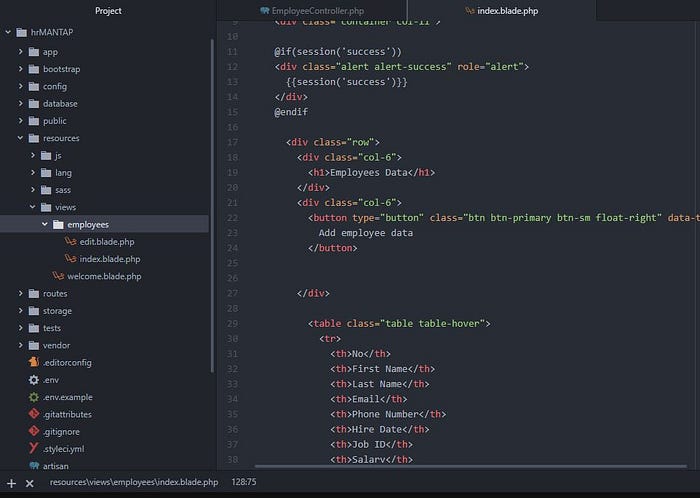
Task: Open the .env gear icon file
Action: click(34, 380)
